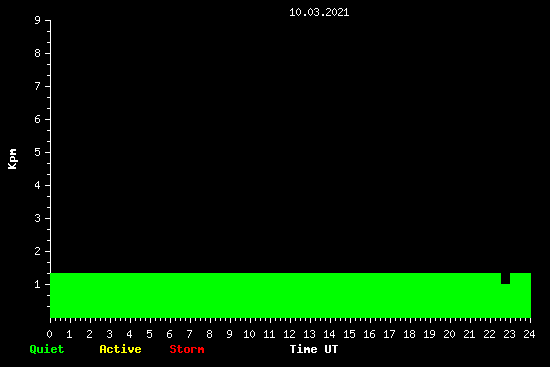Viewport: 550px width, 367px height.
Task: Click hour 15 on the time axis
Action: point(349,334)
